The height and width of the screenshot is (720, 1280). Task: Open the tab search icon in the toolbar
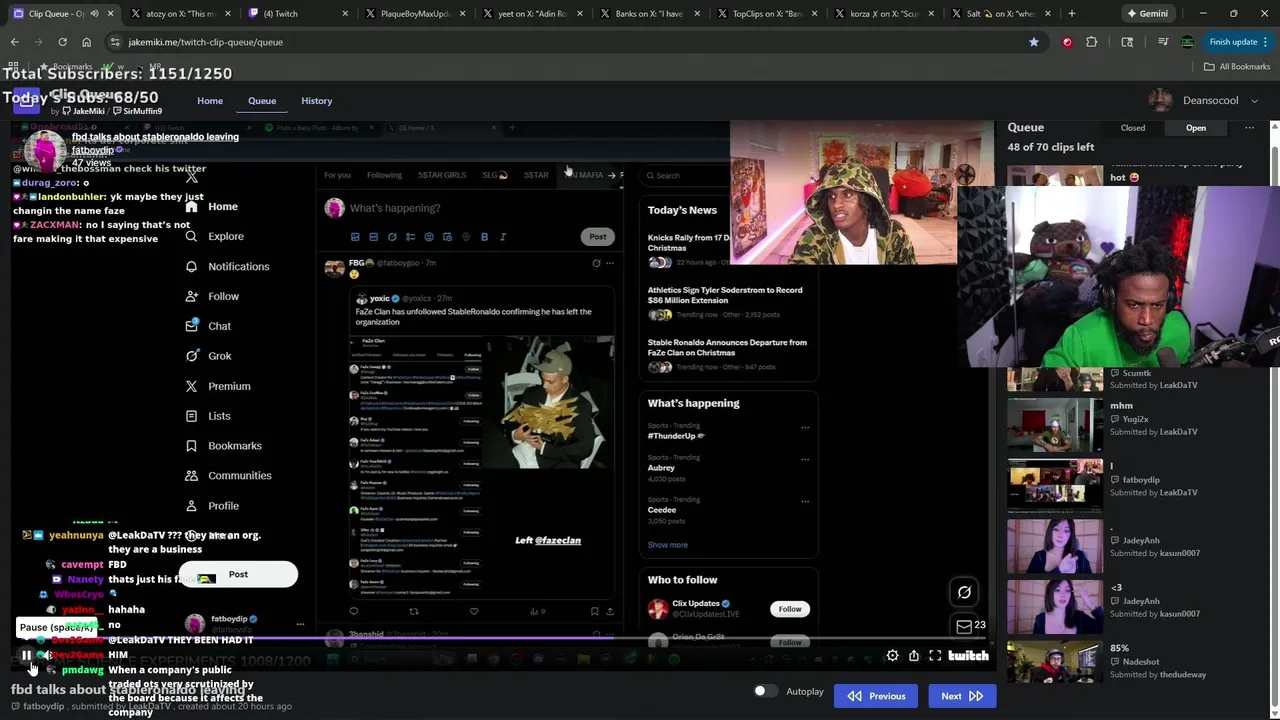[1127, 42]
